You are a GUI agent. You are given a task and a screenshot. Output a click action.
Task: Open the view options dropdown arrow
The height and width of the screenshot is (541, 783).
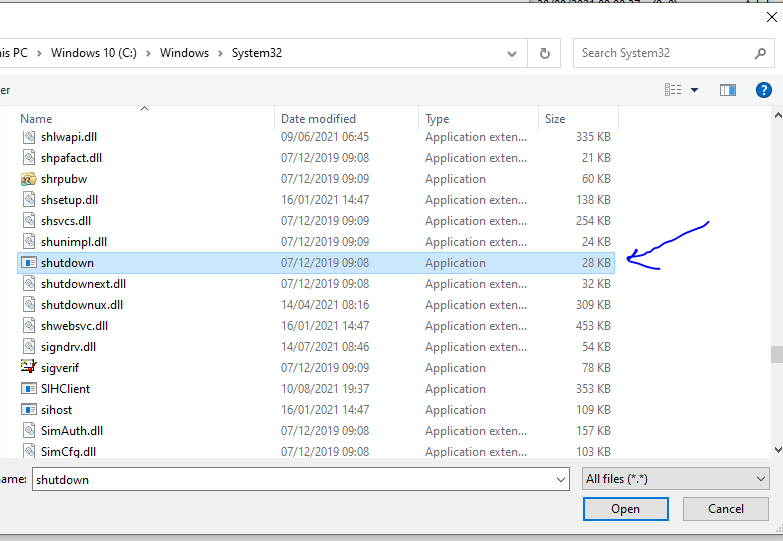(x=694, y=90)
